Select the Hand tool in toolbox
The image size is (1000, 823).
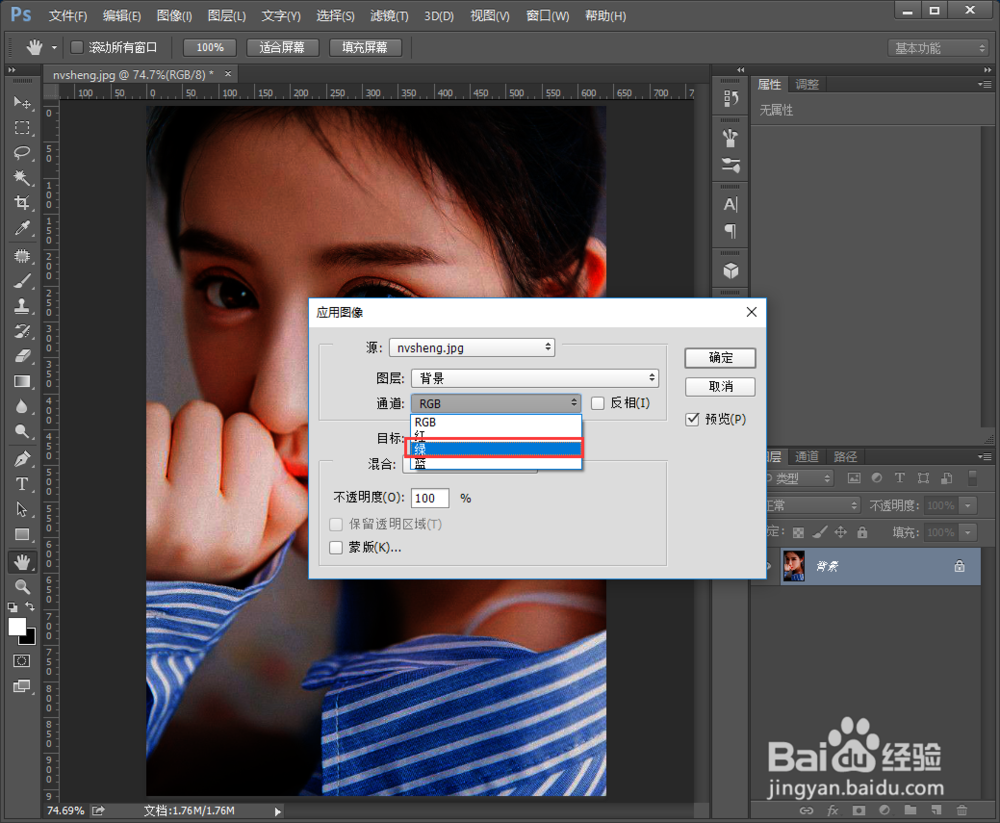pos(22,562)
